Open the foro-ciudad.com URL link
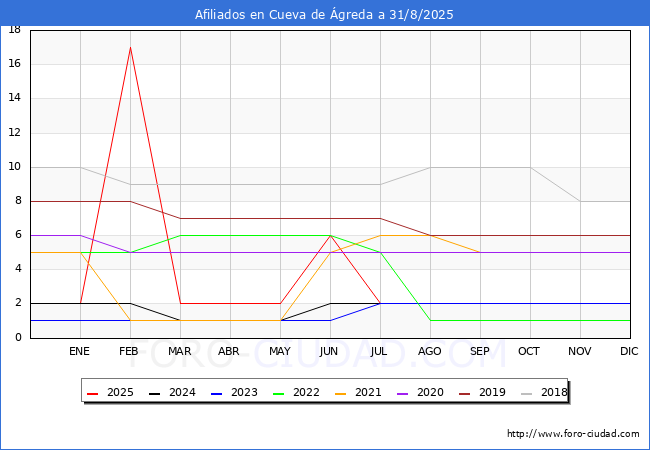 pos(573,434)
